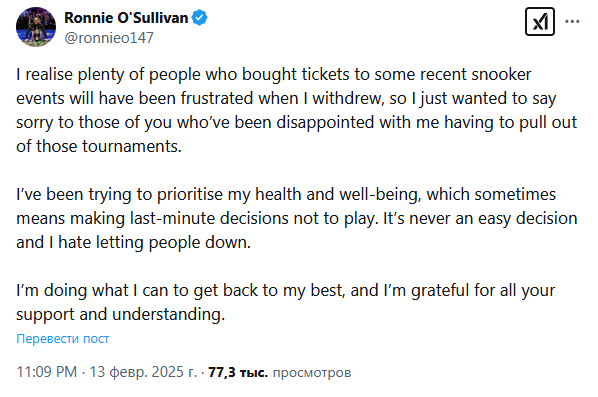Click the line starting 'I've been trying to prioritise'

click(x=286, y=194)
